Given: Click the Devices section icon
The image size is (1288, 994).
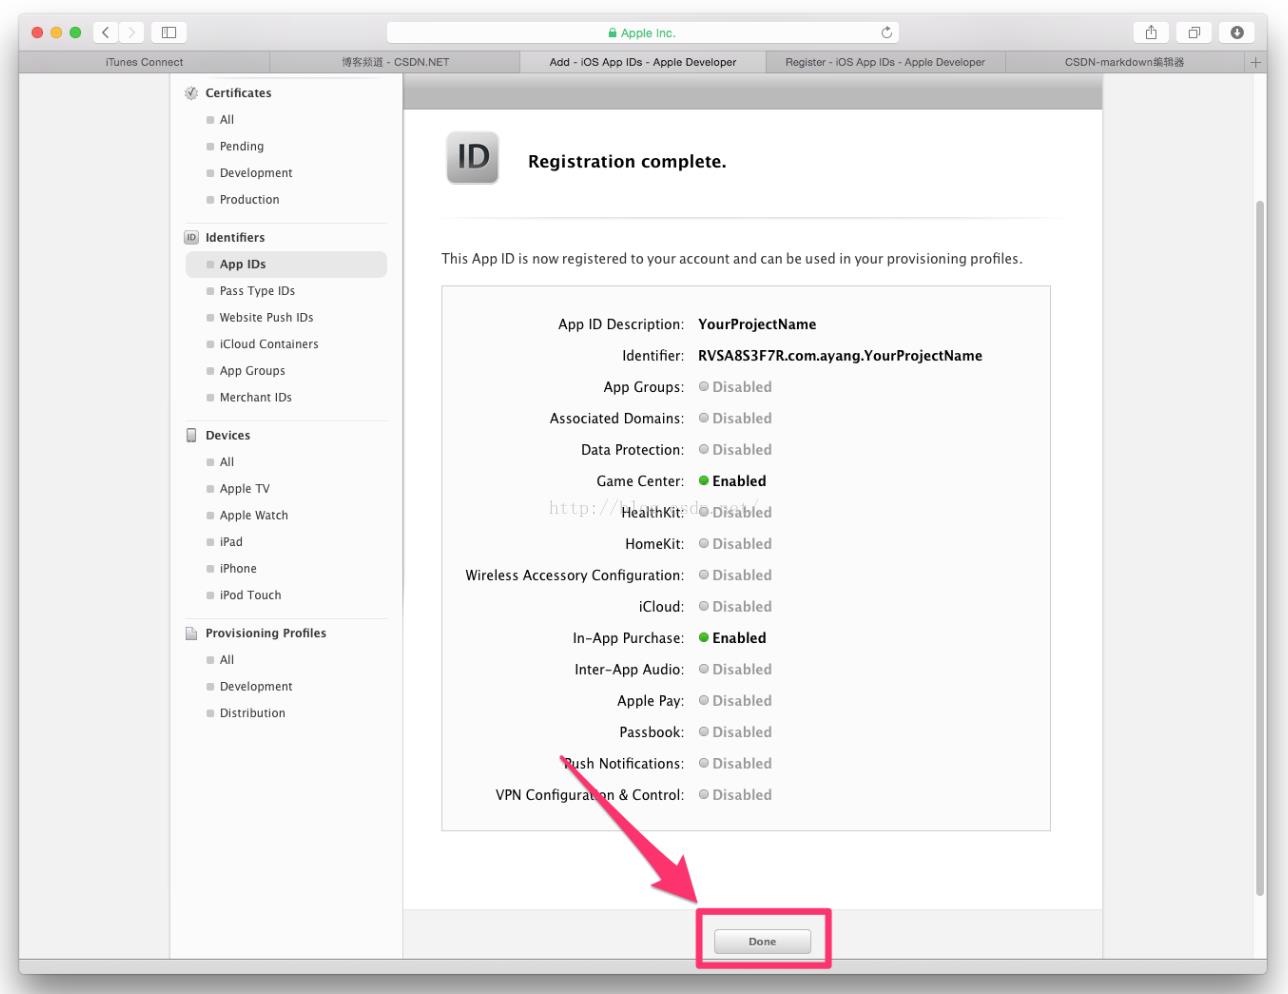Looking at the screenshot, I should point(191,435).
